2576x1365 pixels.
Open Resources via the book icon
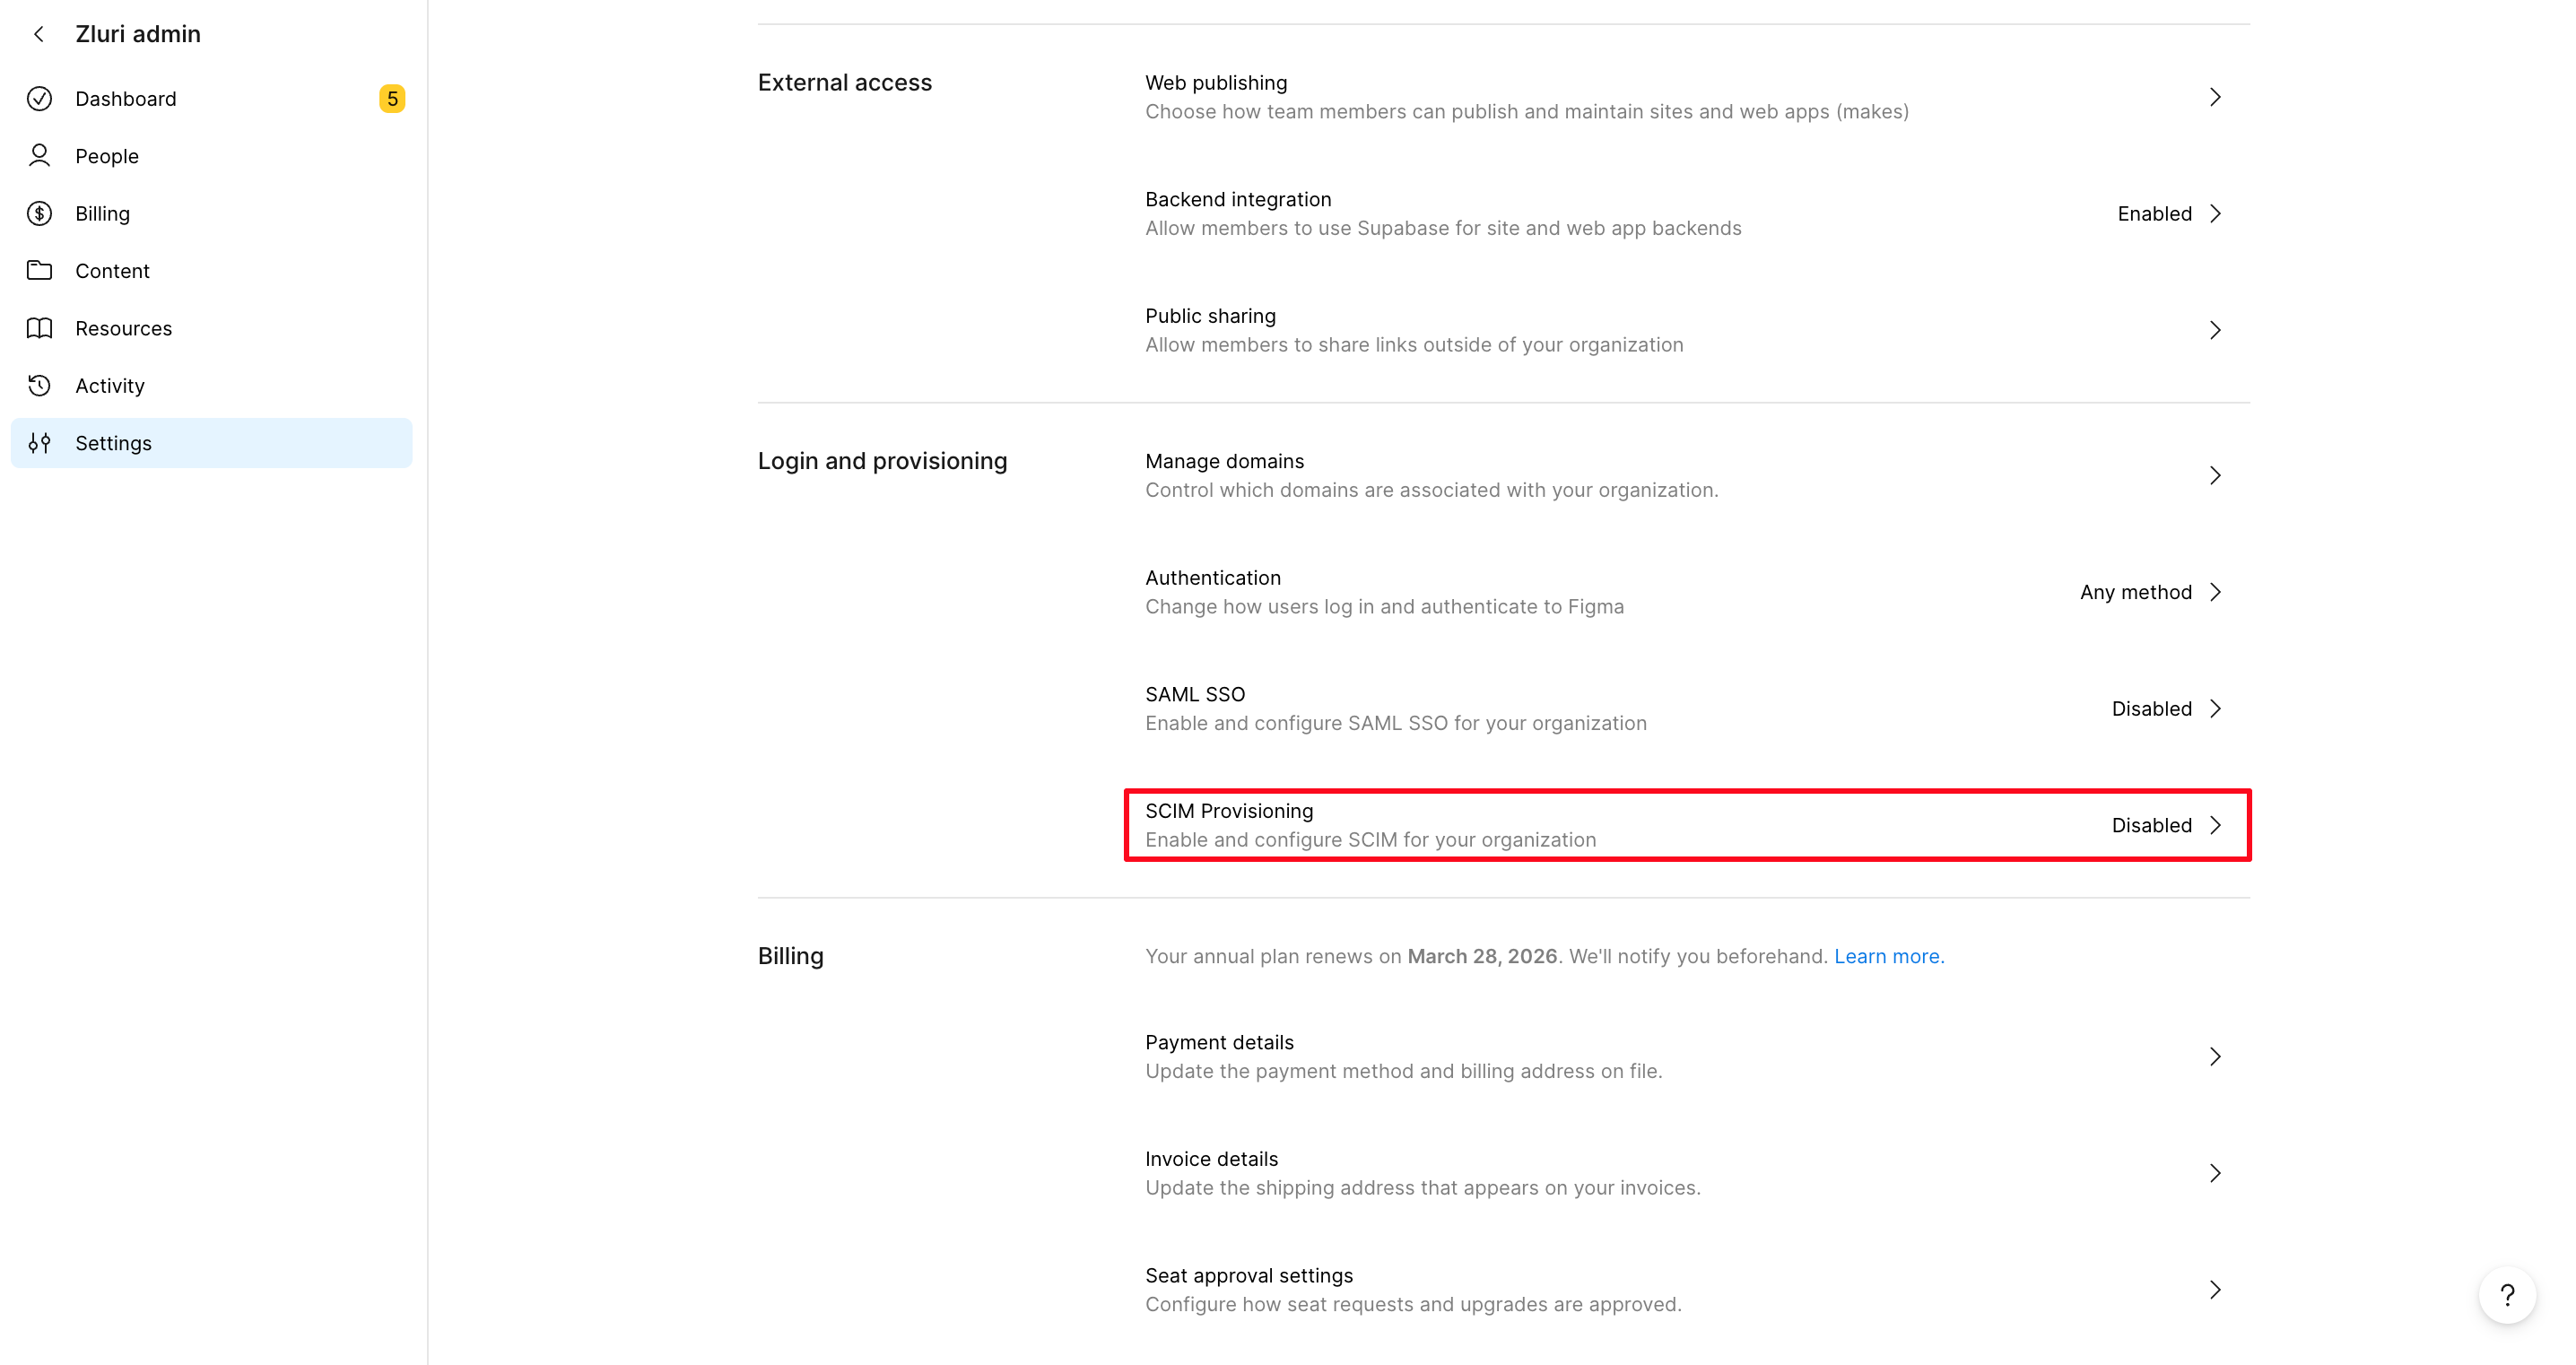click(x=39, y=328)
